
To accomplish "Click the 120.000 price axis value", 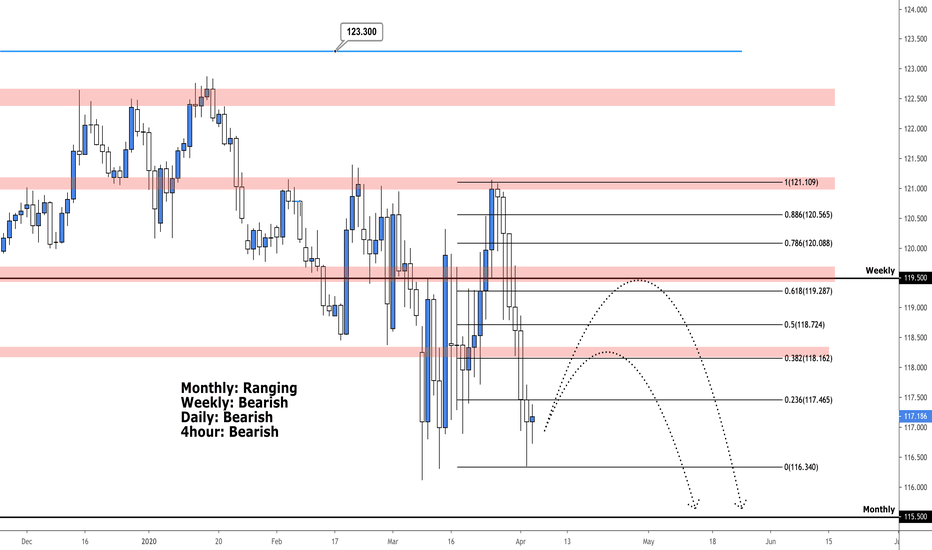I will 915,249.
